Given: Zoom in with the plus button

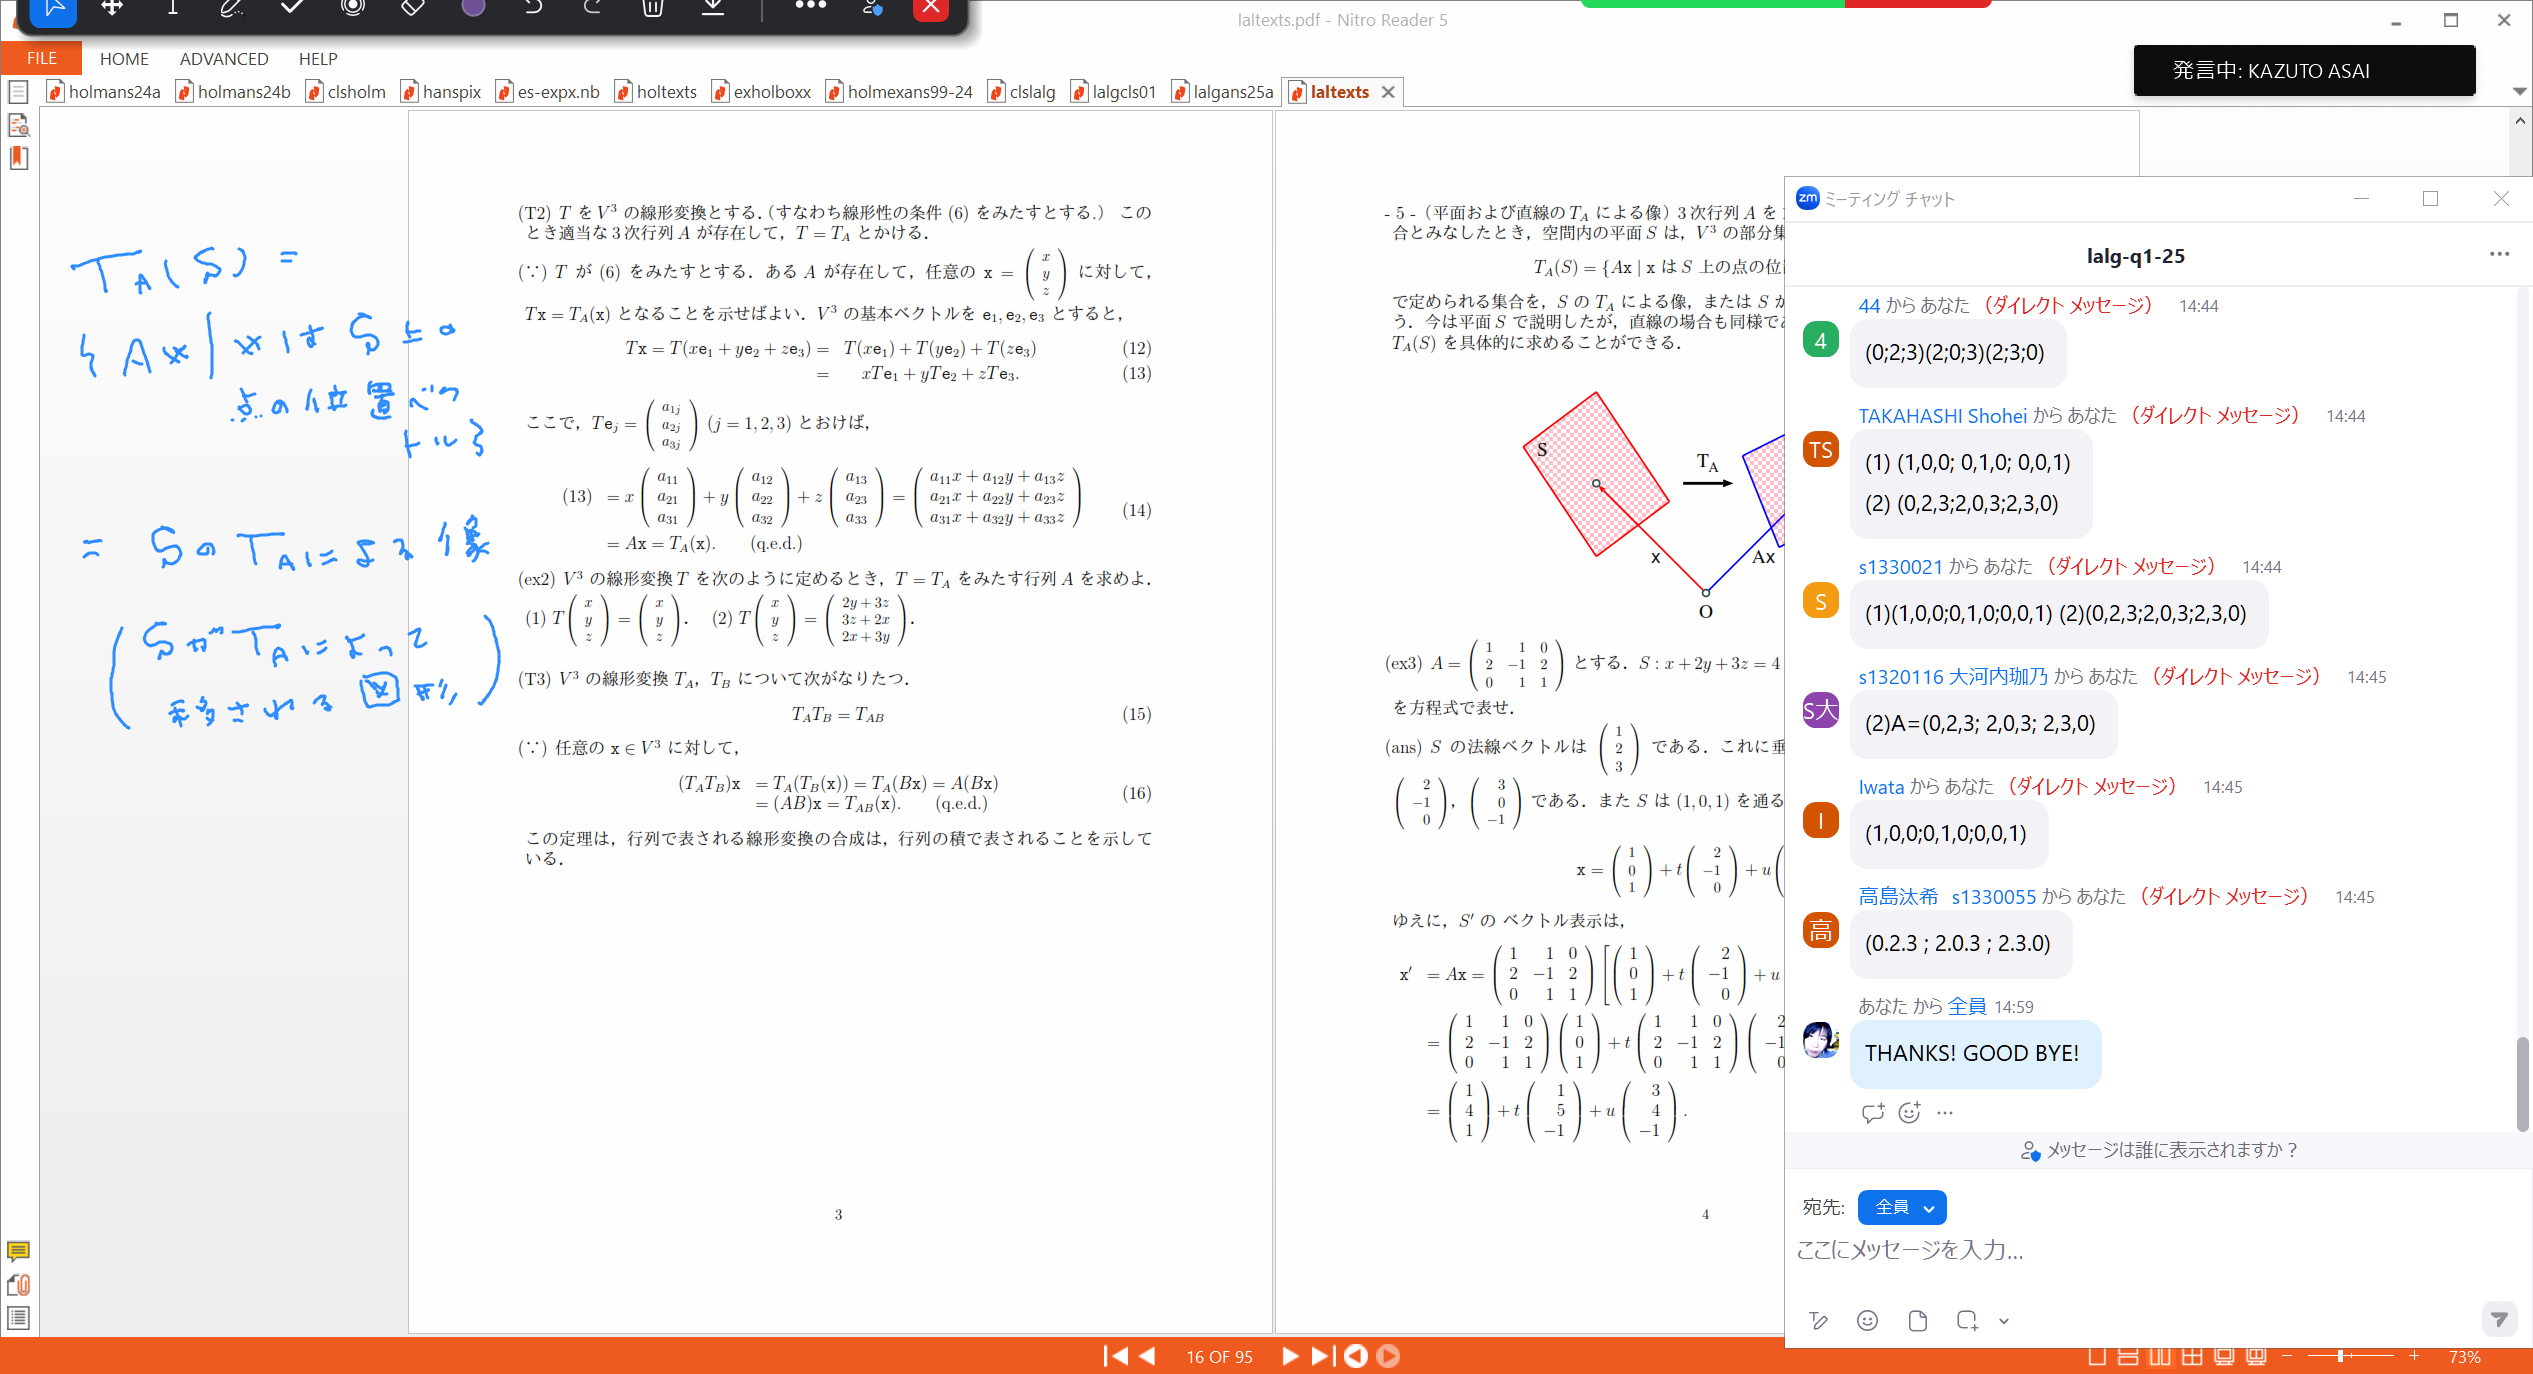Looking at the screenshot, I should pyautogui.click(x=2414, y=1356).
